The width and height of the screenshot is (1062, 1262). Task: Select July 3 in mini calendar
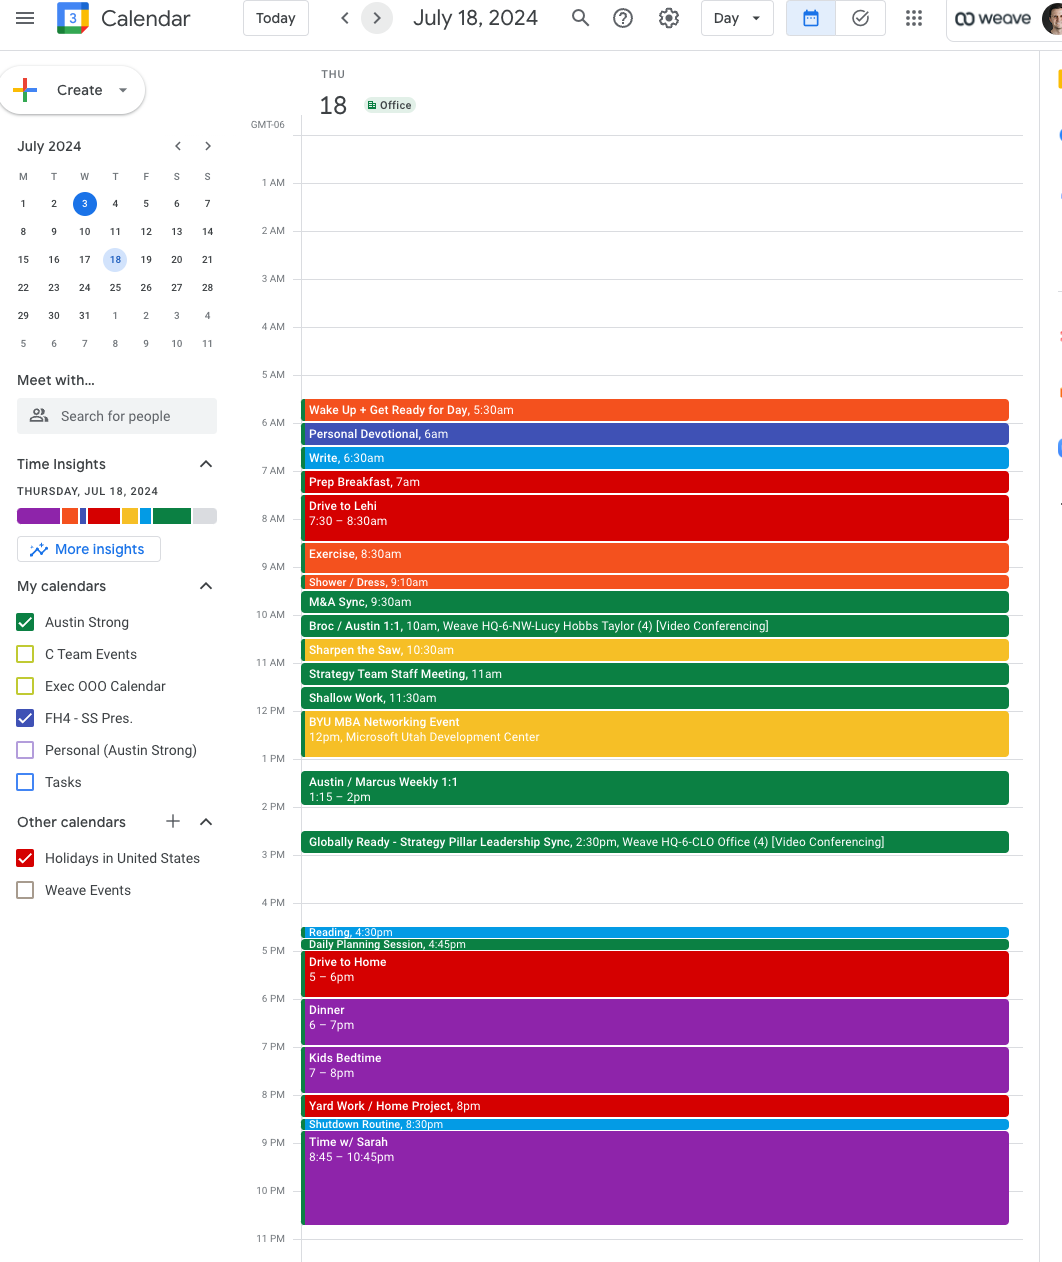[x=85, y=204]
